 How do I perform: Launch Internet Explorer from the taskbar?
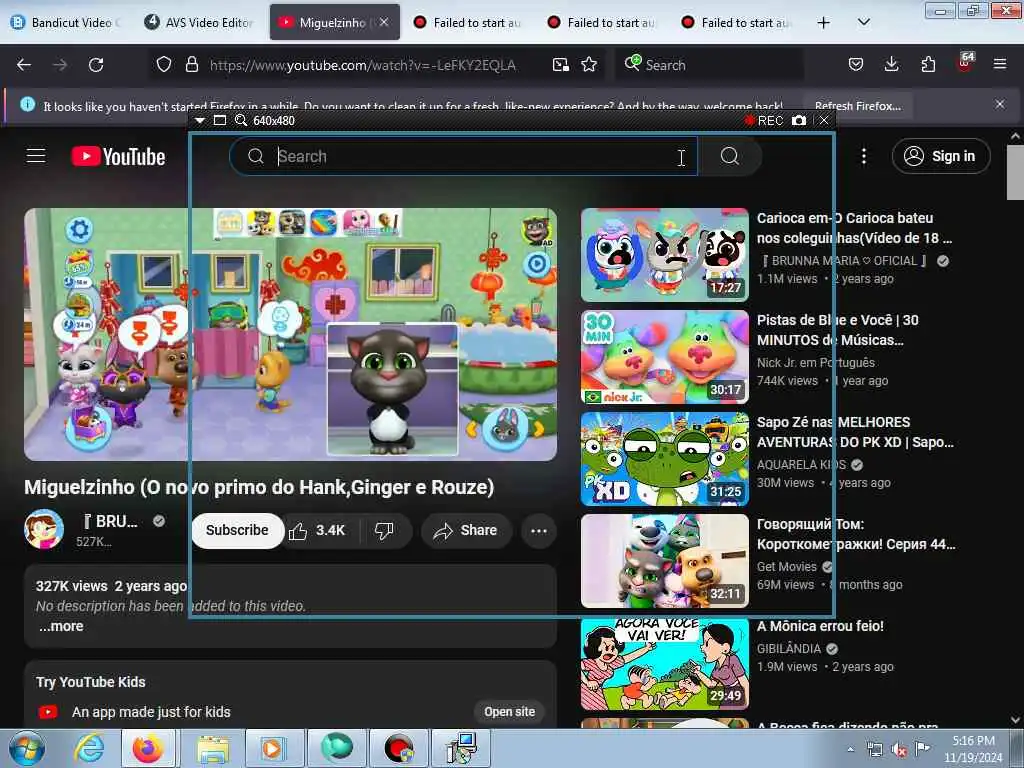coord(89,748)
